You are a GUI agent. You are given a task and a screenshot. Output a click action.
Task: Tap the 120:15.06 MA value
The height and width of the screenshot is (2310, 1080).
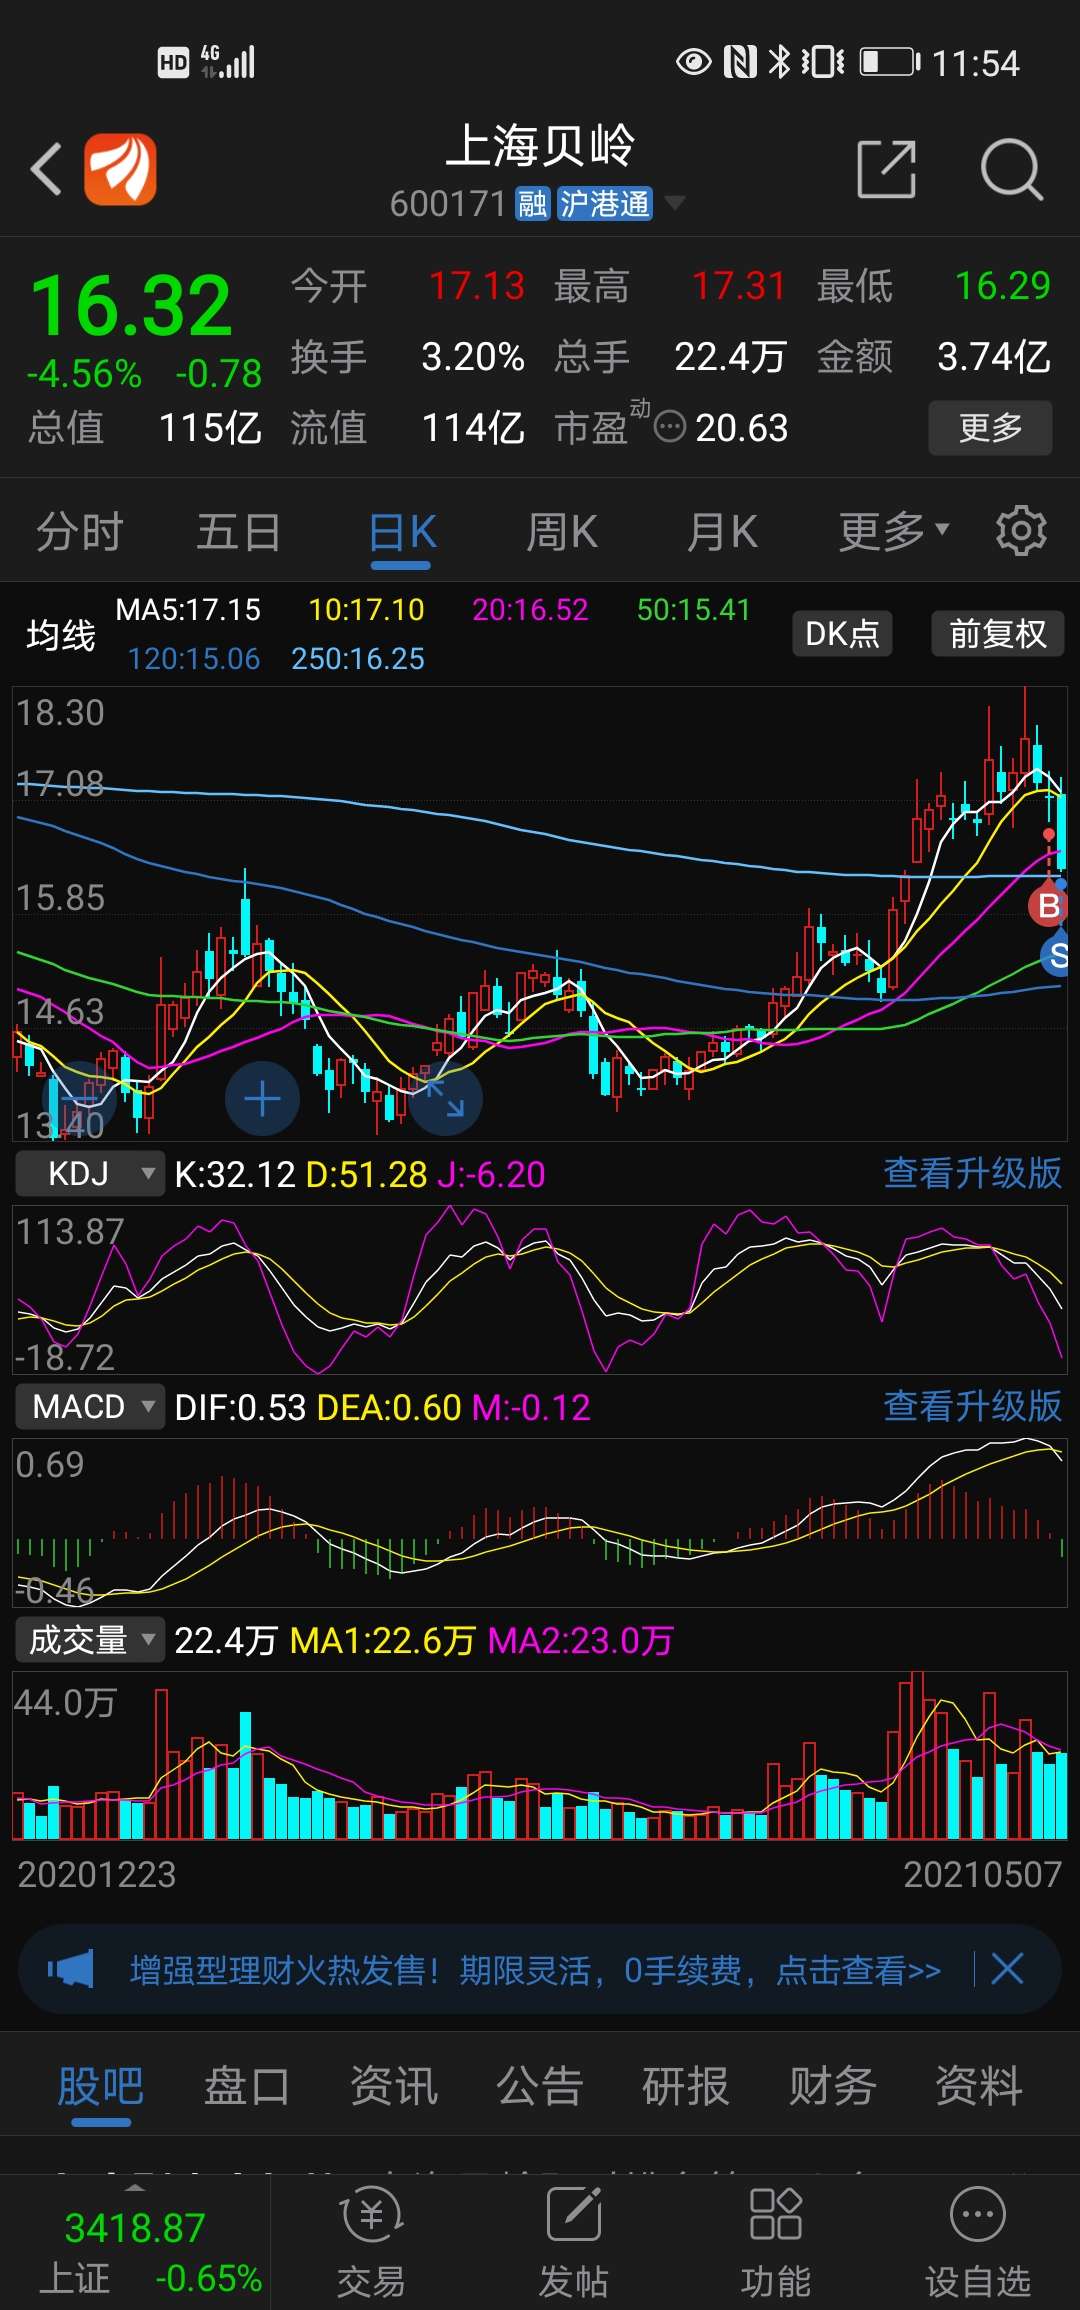click(x=194, y=658)
